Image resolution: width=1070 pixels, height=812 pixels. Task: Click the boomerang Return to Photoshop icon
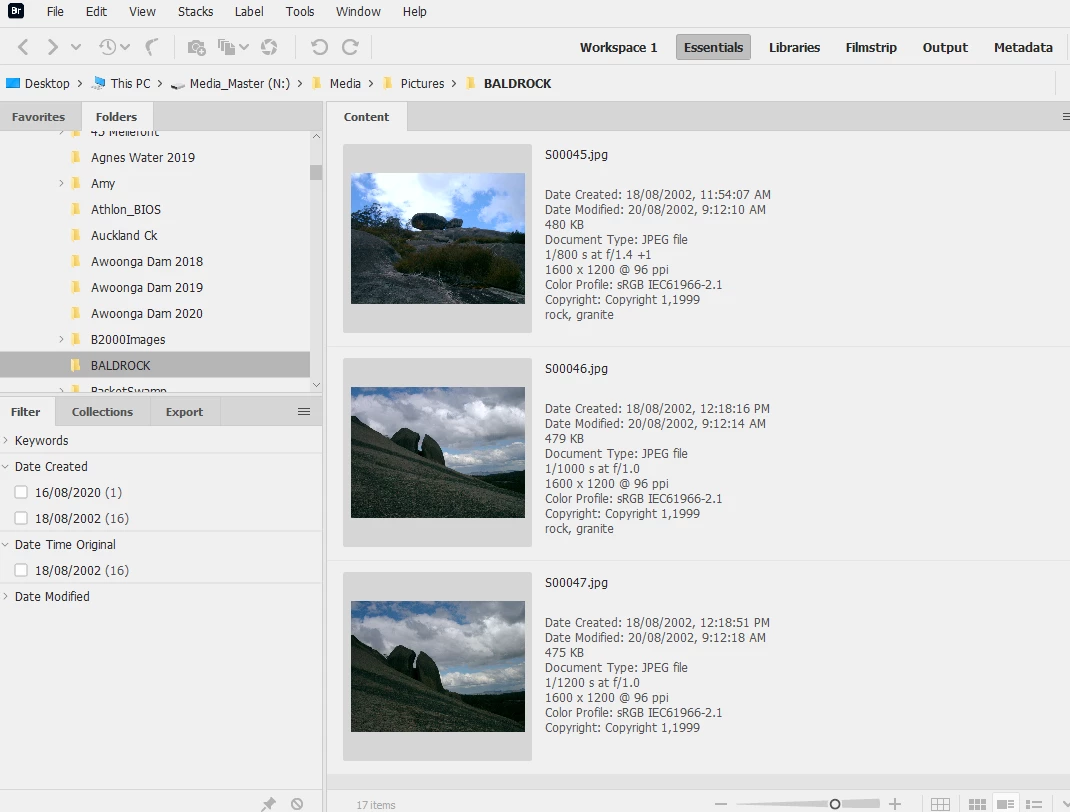point(151,47)
